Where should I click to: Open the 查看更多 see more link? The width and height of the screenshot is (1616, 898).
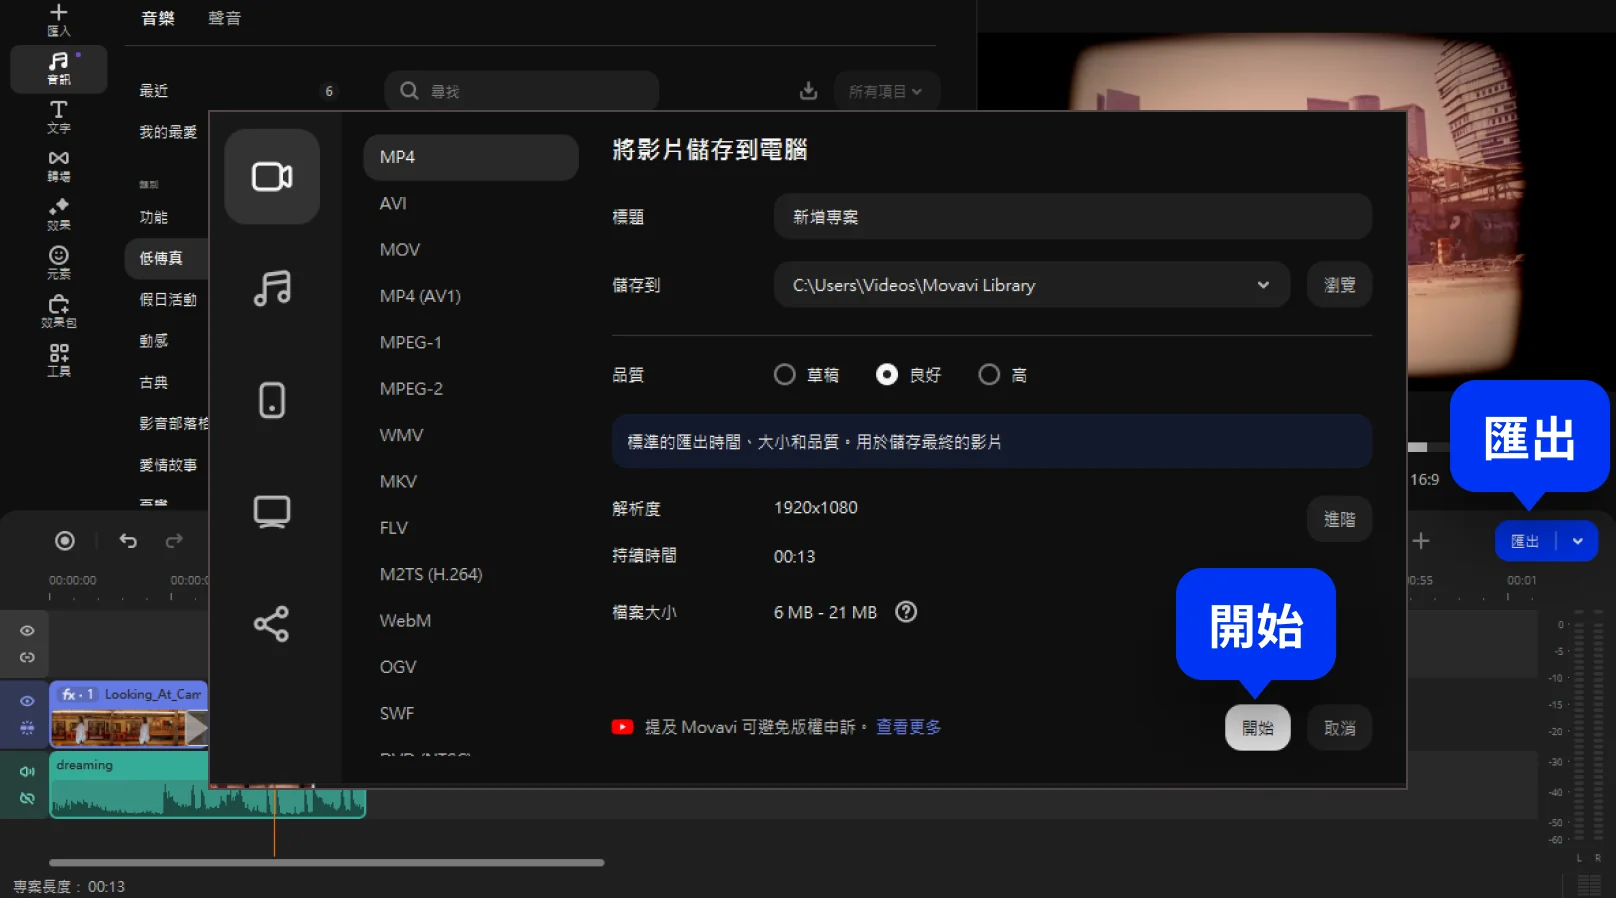[908, 727]
